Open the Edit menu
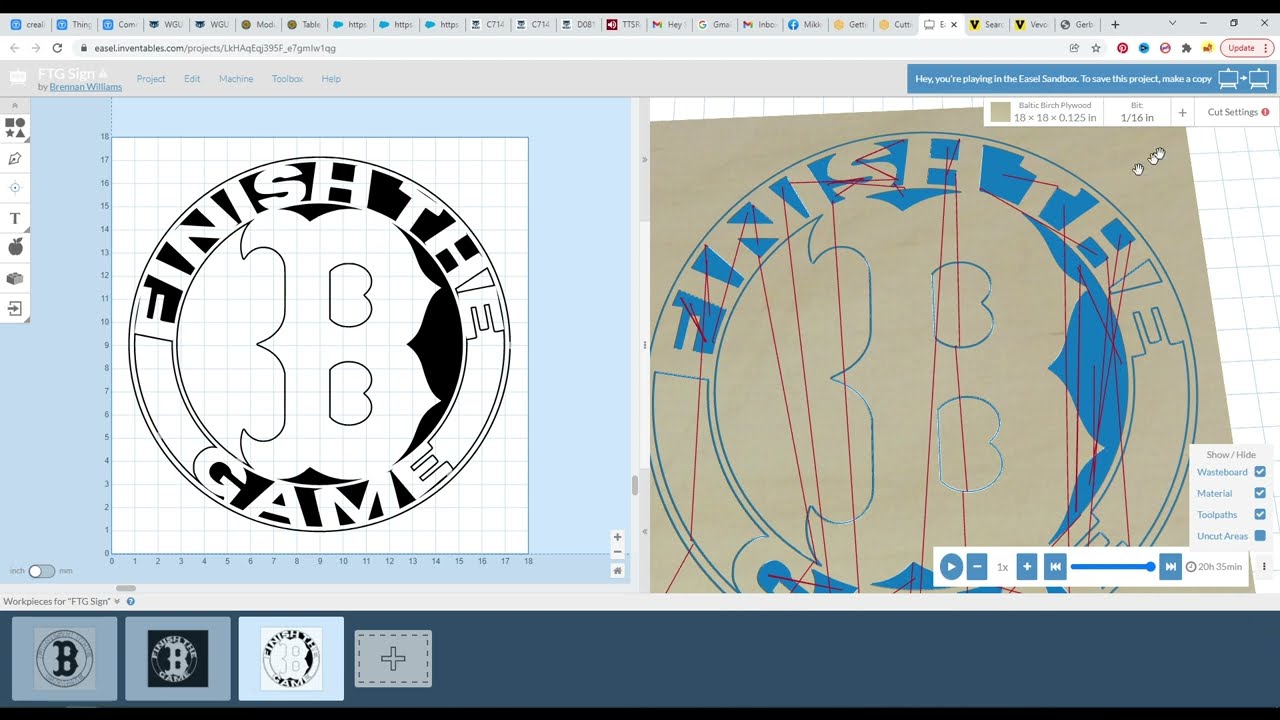The height and width of the screenshot is (720, 1280). click(192, 79)
